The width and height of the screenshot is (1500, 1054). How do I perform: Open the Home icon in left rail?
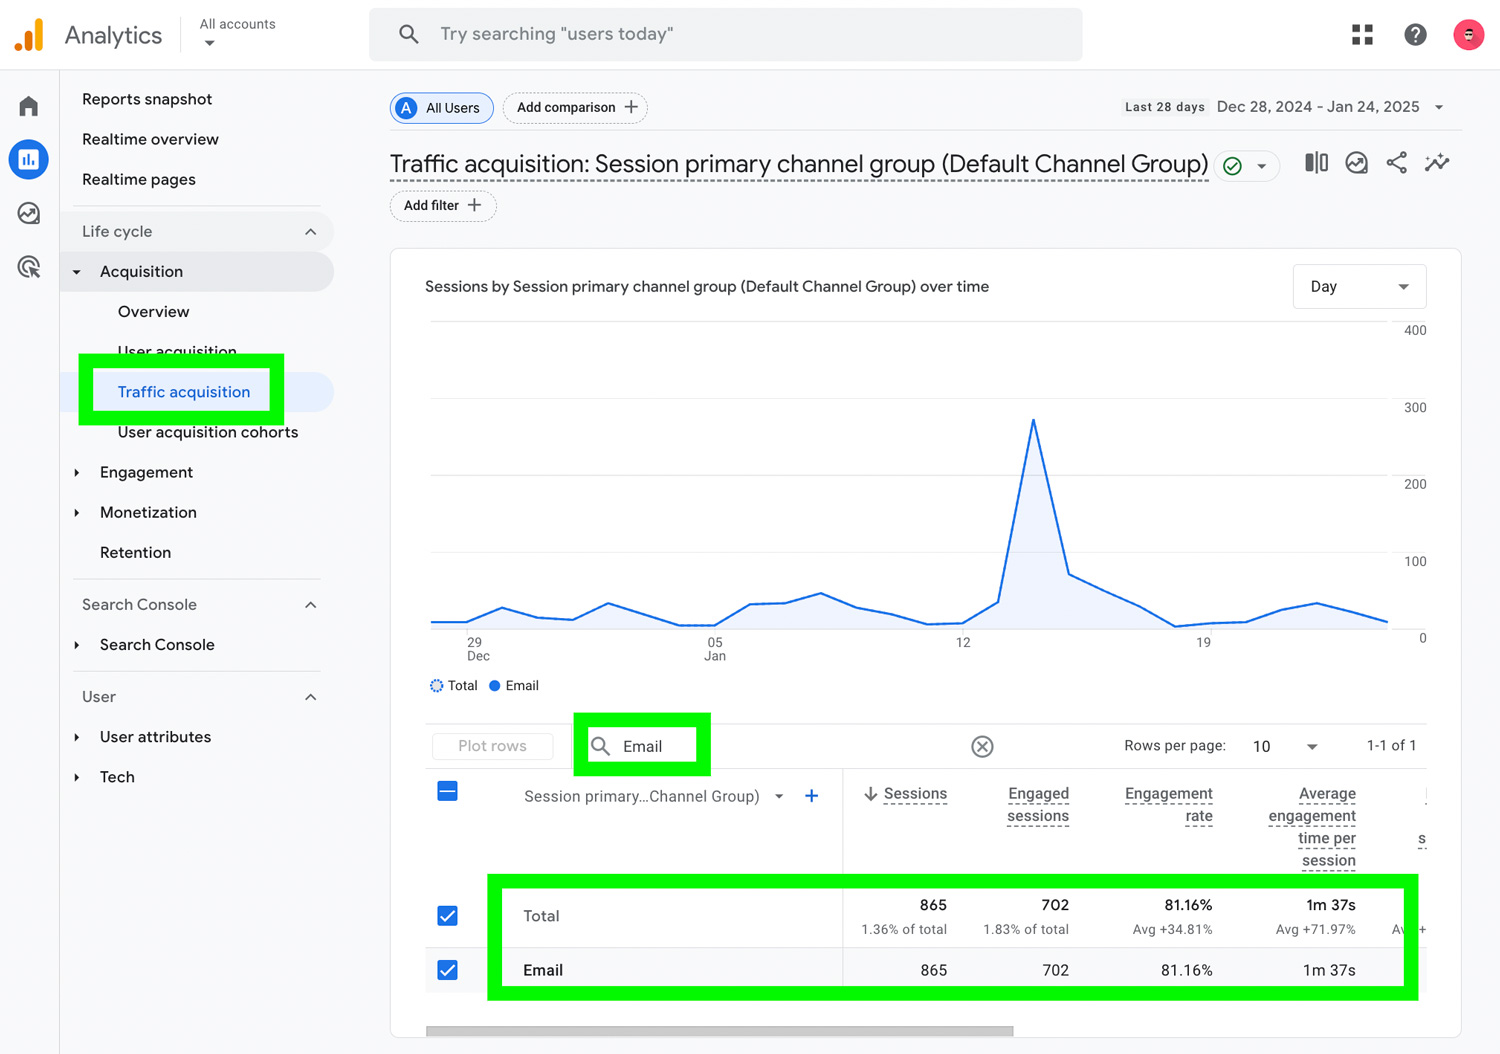pos(29,106)
